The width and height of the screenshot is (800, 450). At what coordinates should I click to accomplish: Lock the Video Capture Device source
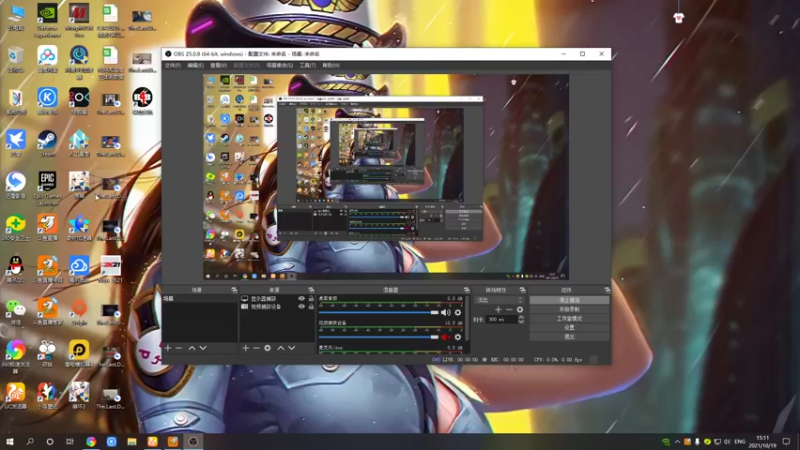[x=311, y=307]
